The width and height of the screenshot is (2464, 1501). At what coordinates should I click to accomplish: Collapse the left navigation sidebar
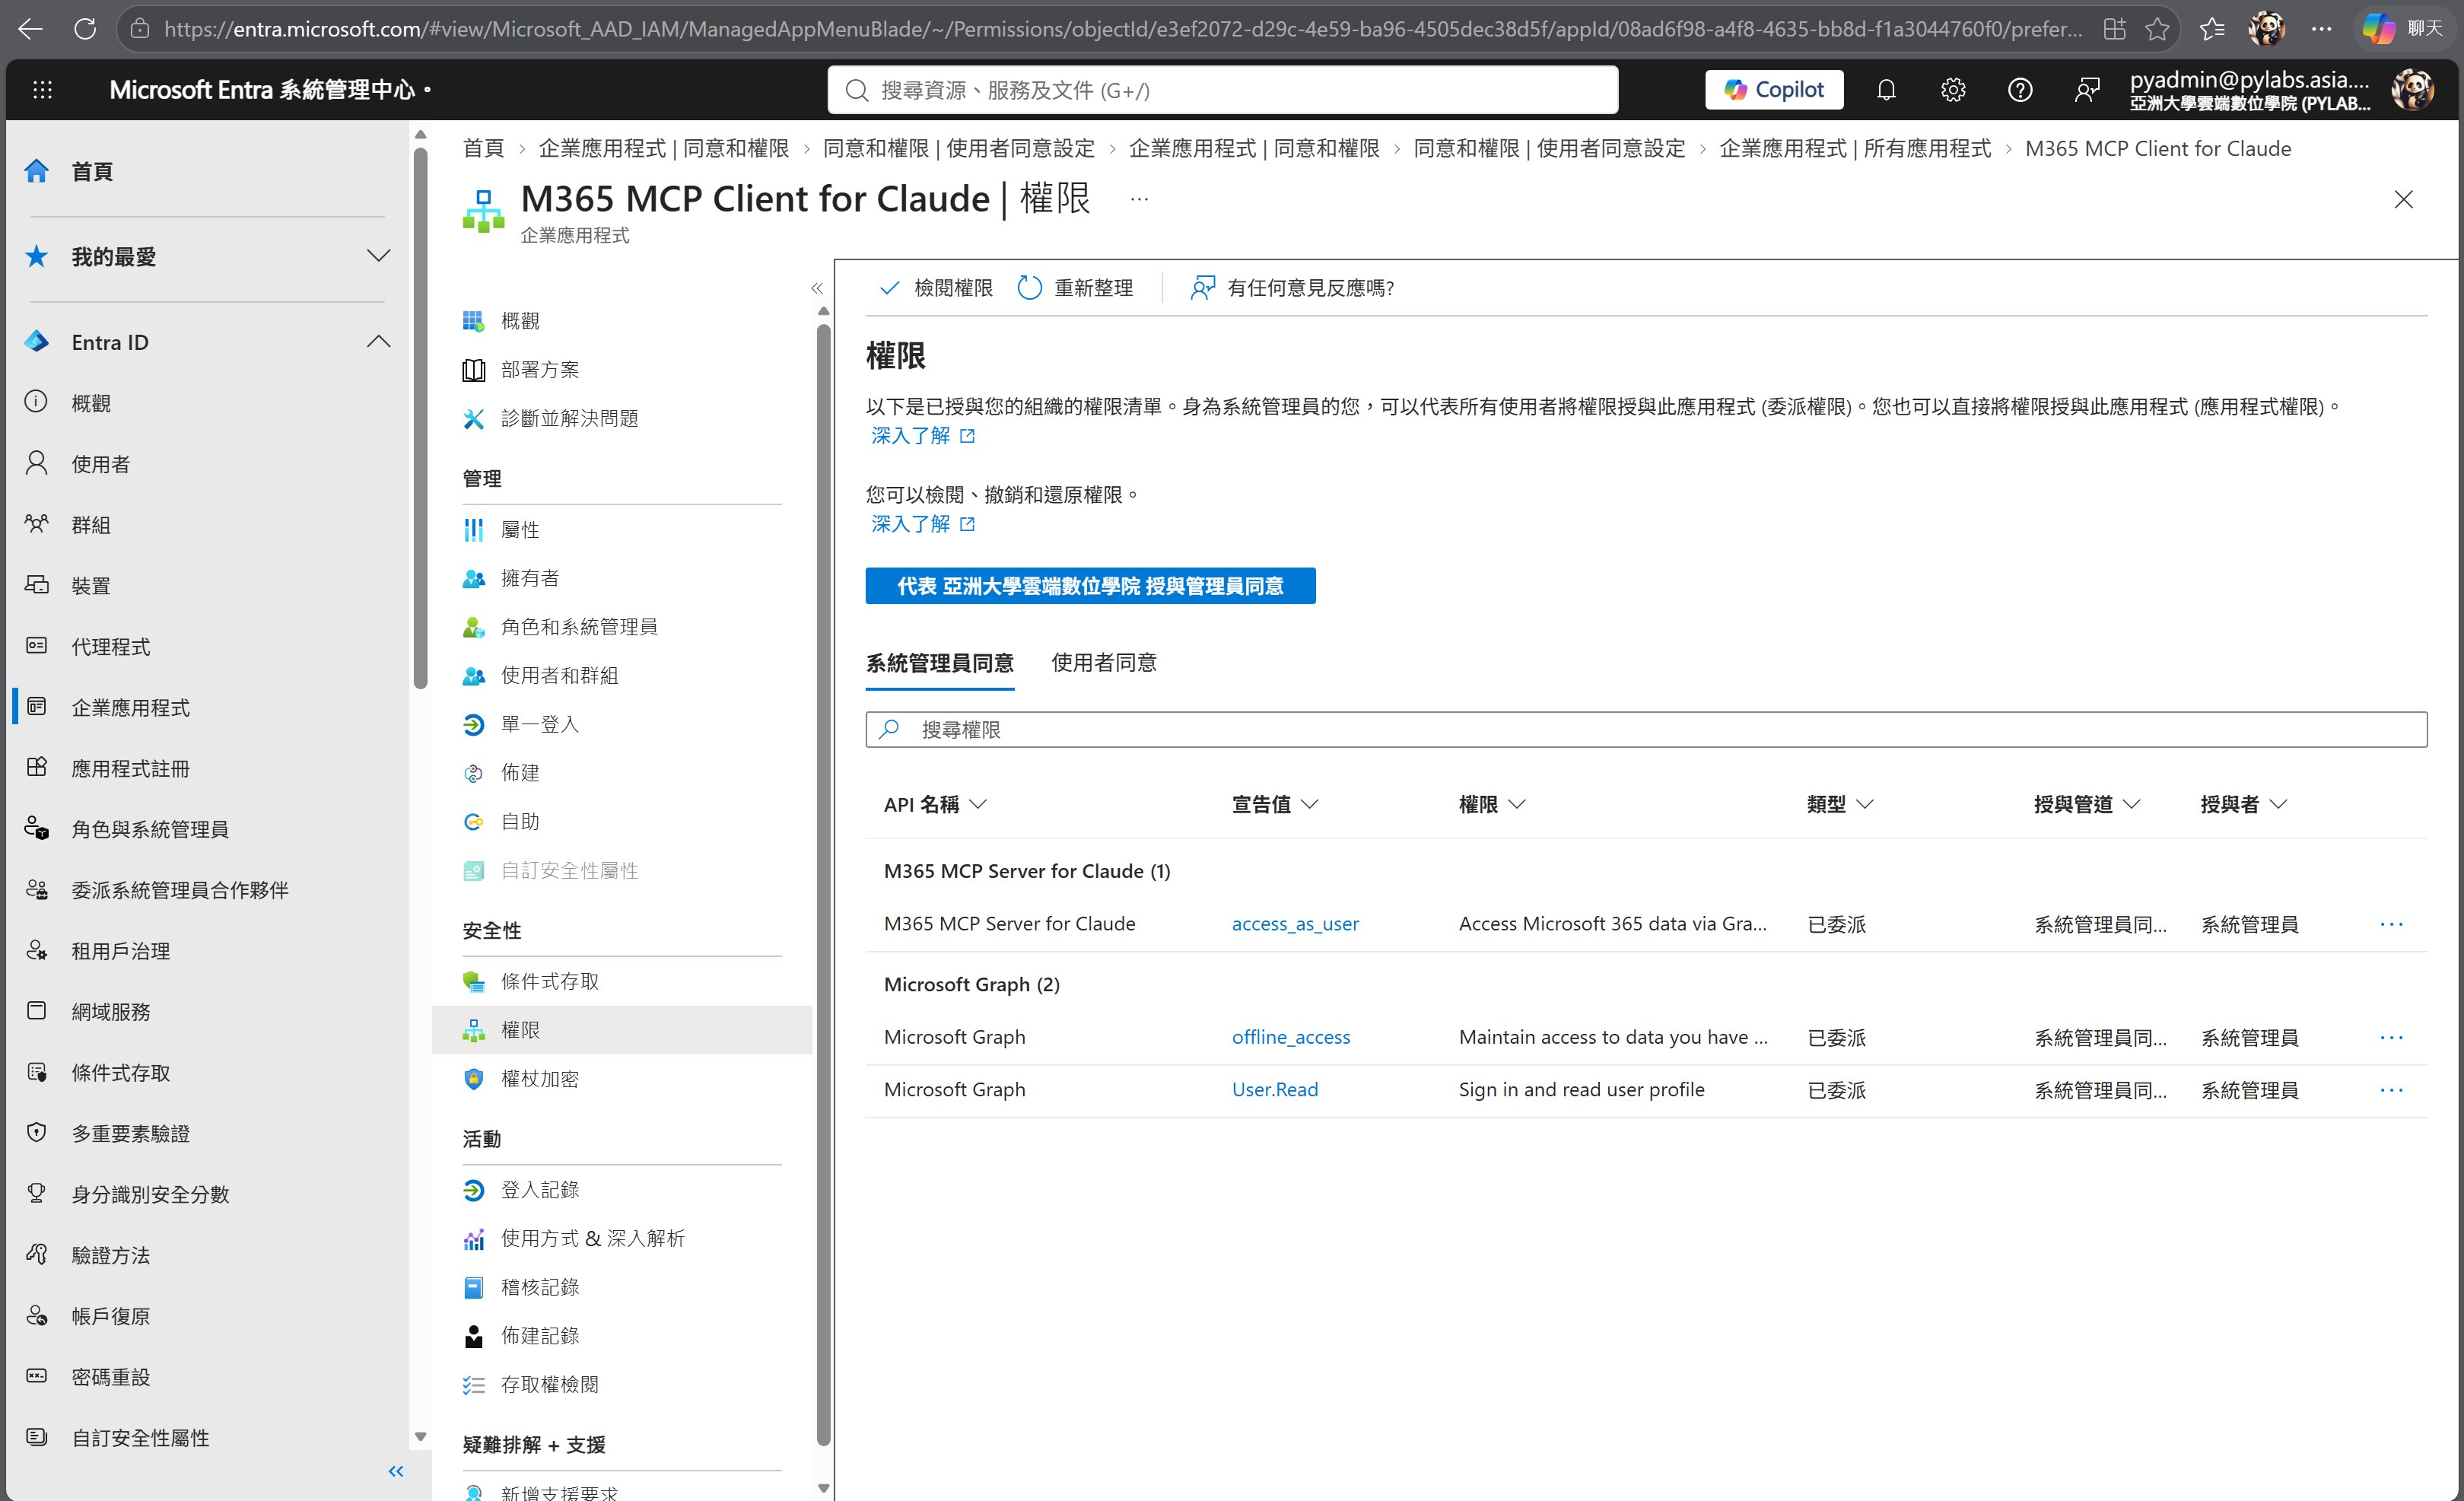396,1471
